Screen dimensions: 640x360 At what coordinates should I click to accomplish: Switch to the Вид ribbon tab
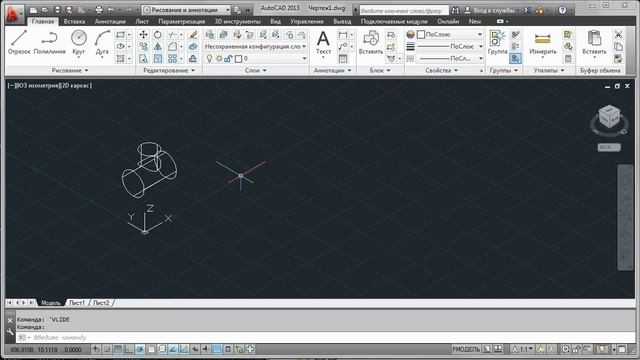point(276,21)
